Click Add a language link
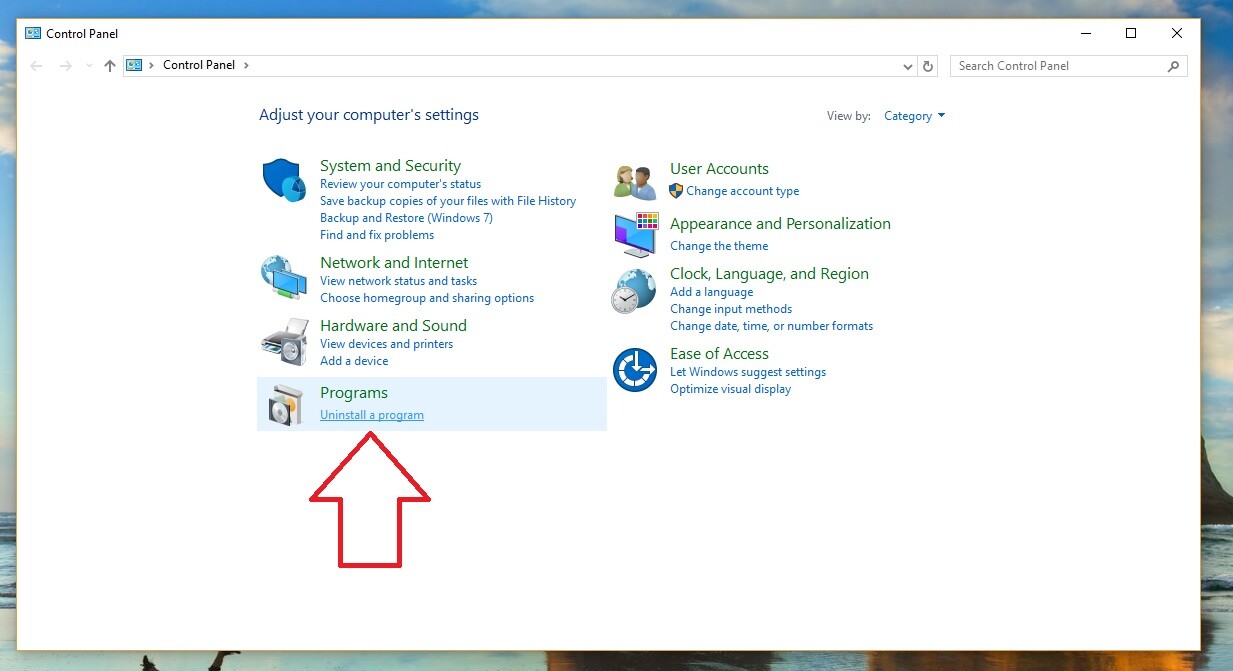This screenshot has width=1233, height=671. point(712,292)
